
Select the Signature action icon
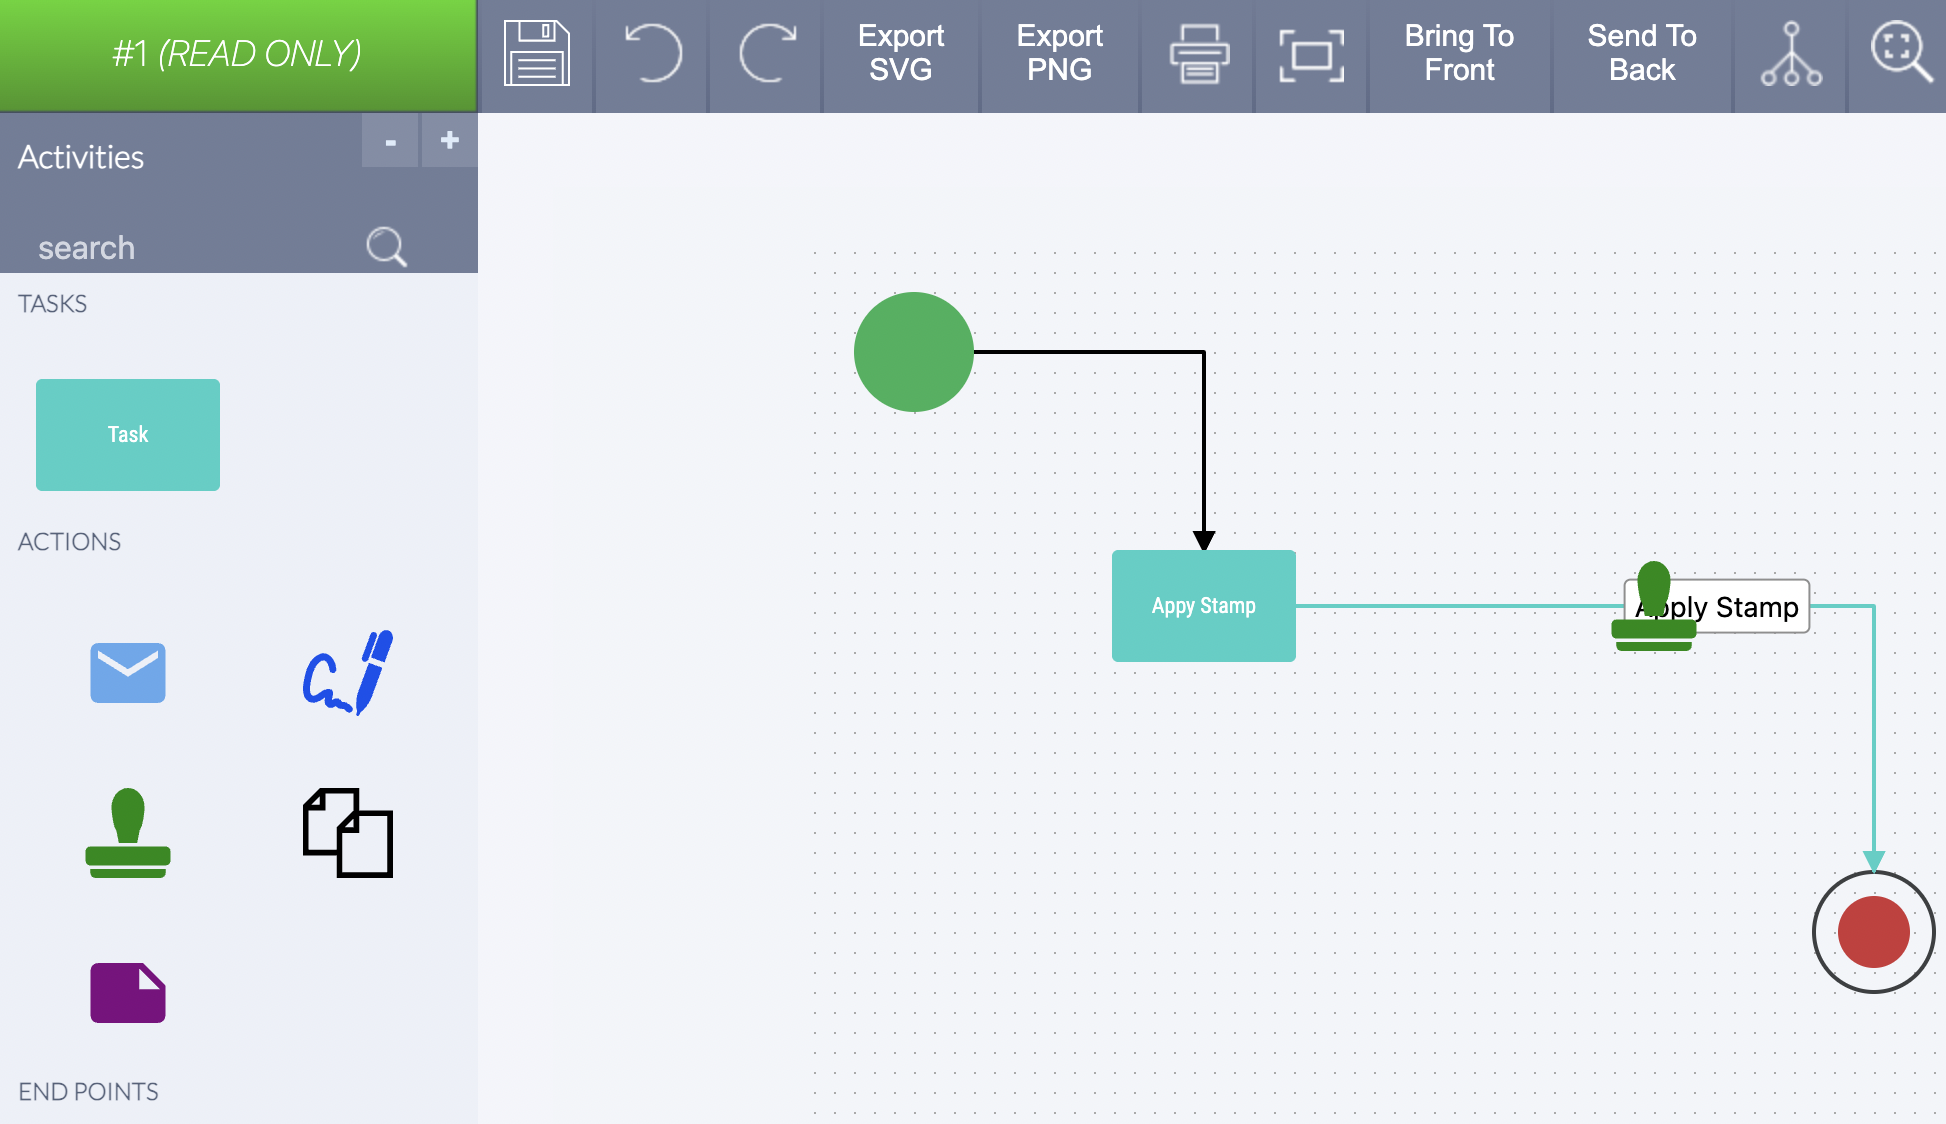(x=347, y=672)
